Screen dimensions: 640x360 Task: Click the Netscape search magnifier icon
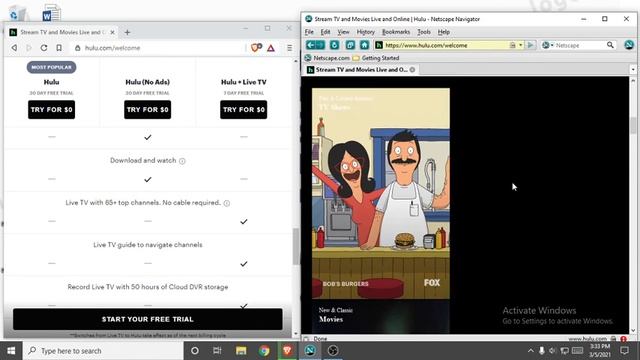click(x=610, y=45)
